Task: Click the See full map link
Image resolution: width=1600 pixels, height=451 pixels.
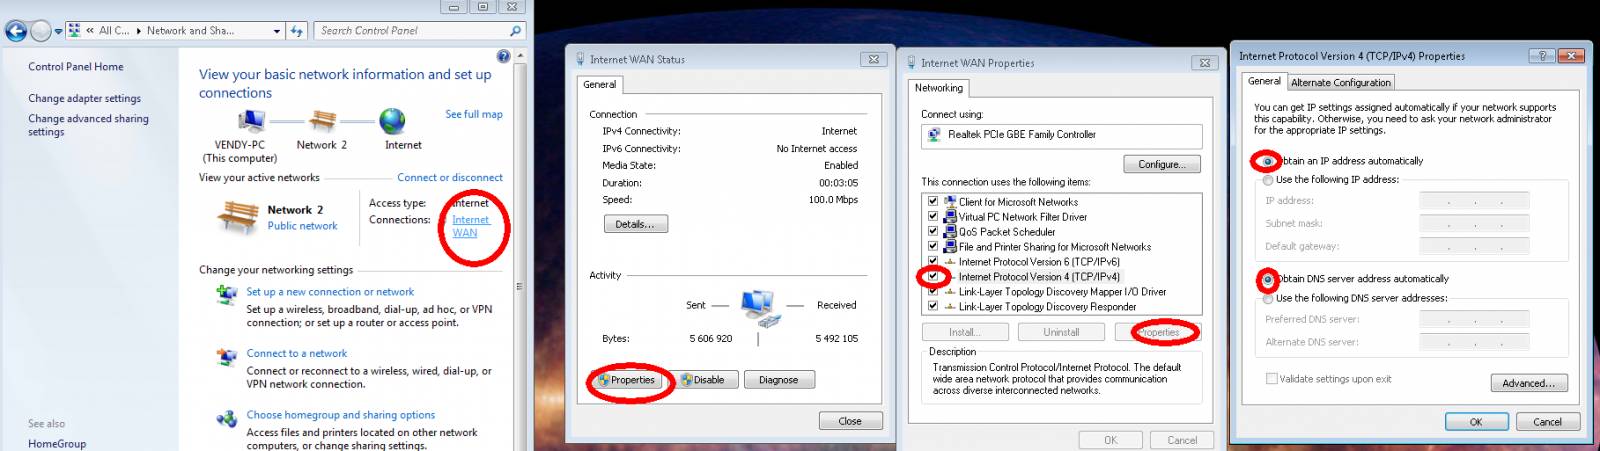Action: [x=474, y=115]
